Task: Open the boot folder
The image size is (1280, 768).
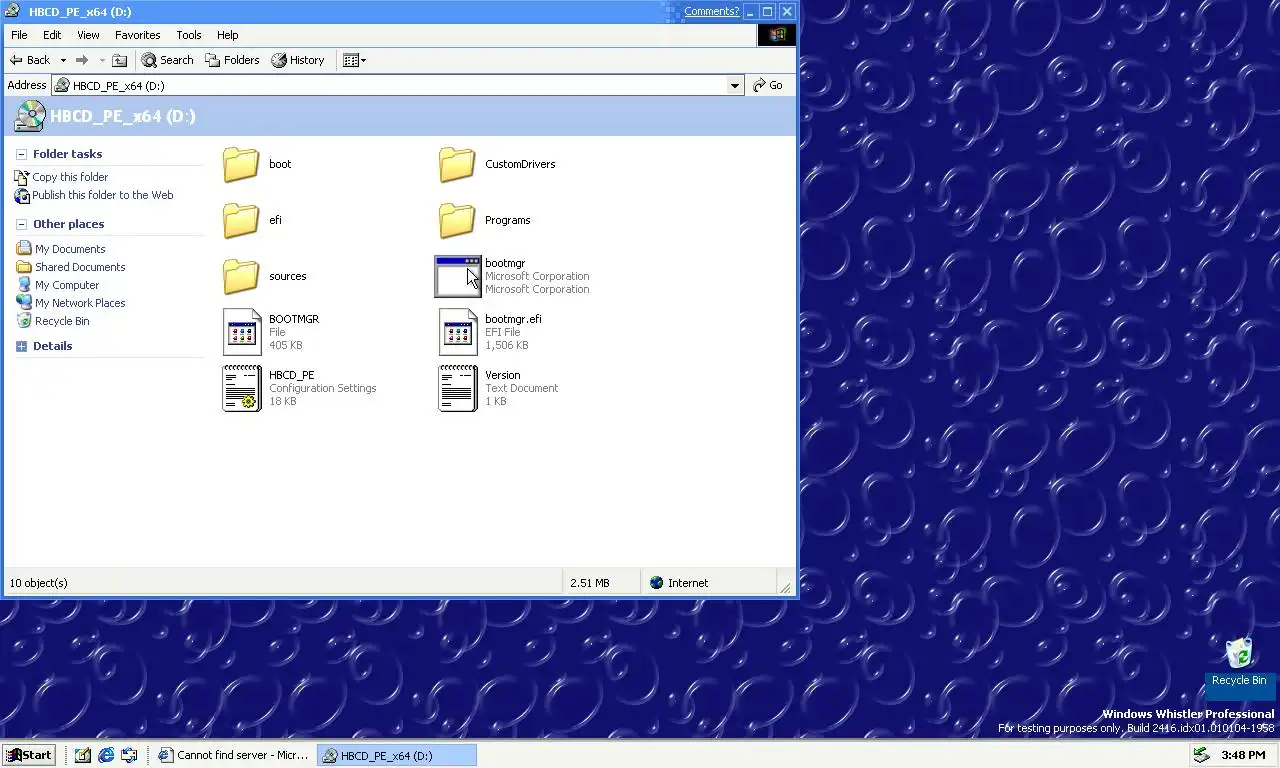Action: coord(241,164)
